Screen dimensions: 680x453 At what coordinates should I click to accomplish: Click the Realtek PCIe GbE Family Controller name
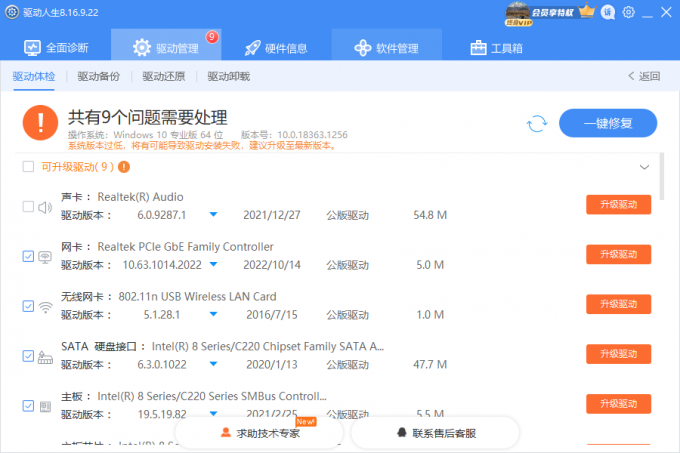click(186, 247)
